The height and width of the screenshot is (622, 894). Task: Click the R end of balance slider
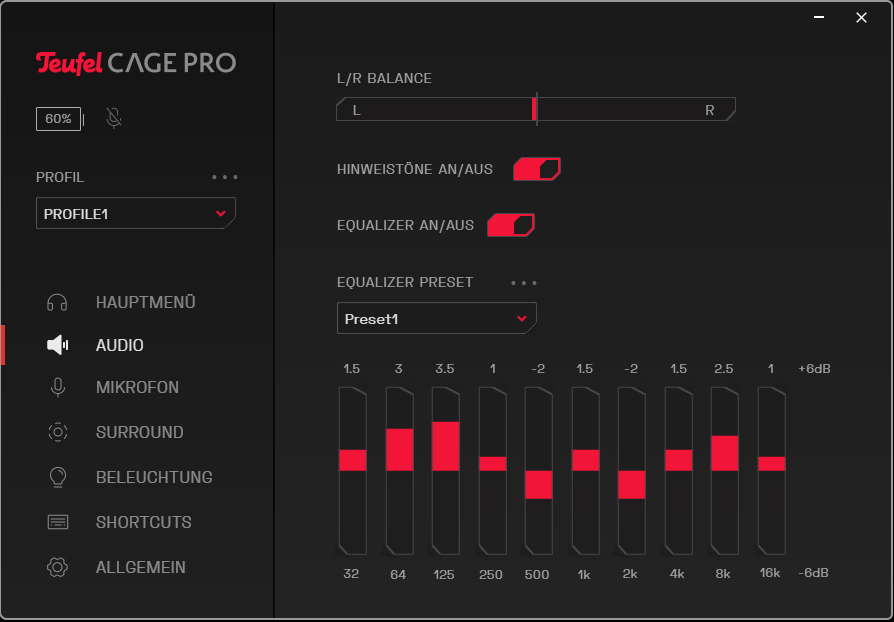710,110
